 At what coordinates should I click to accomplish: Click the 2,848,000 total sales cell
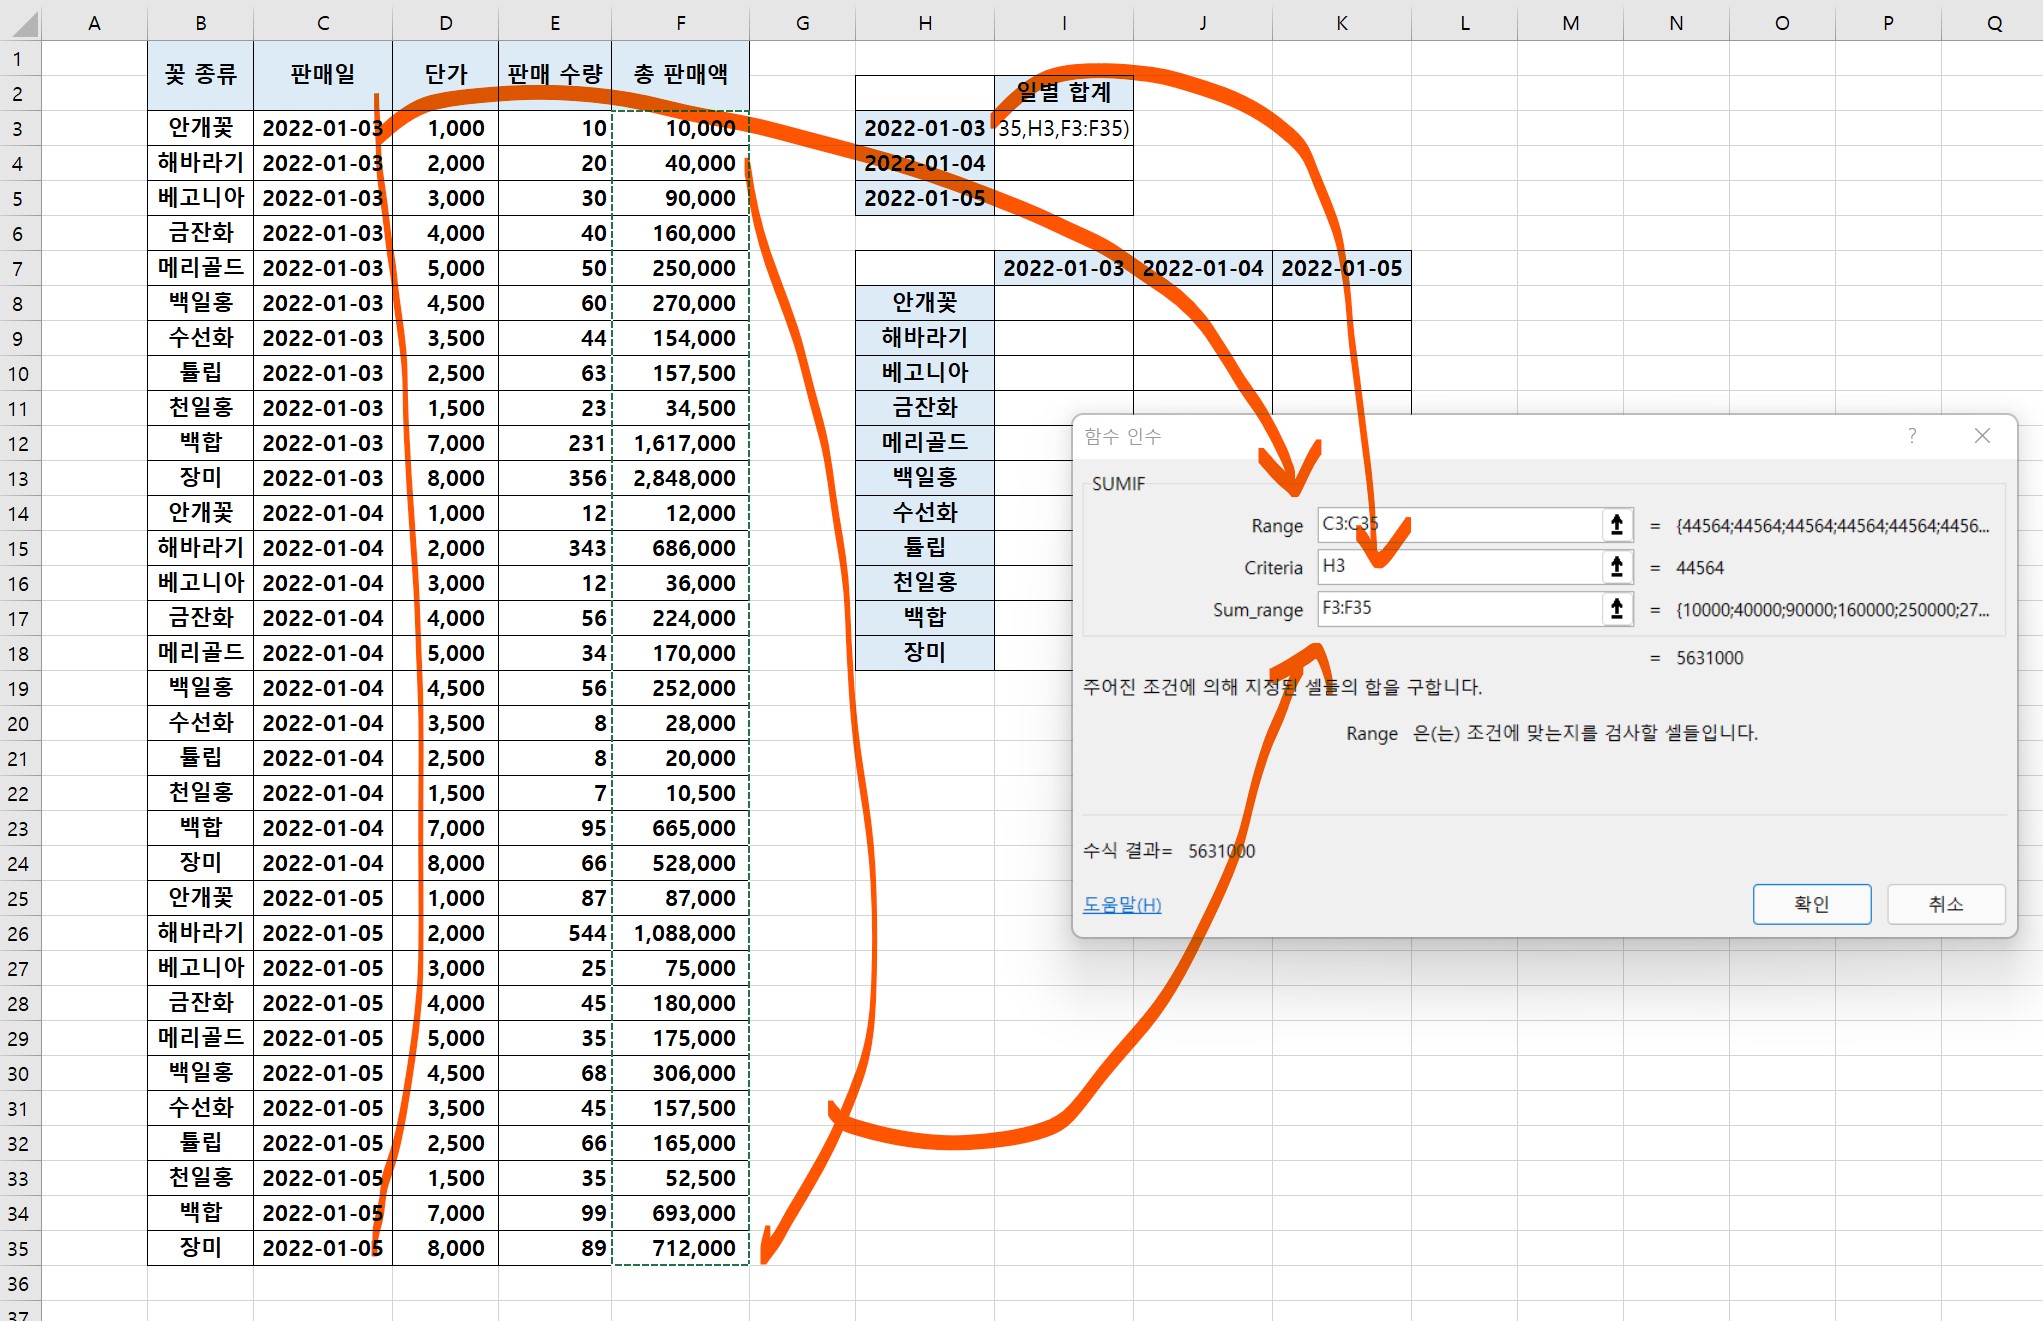(683, 479)
